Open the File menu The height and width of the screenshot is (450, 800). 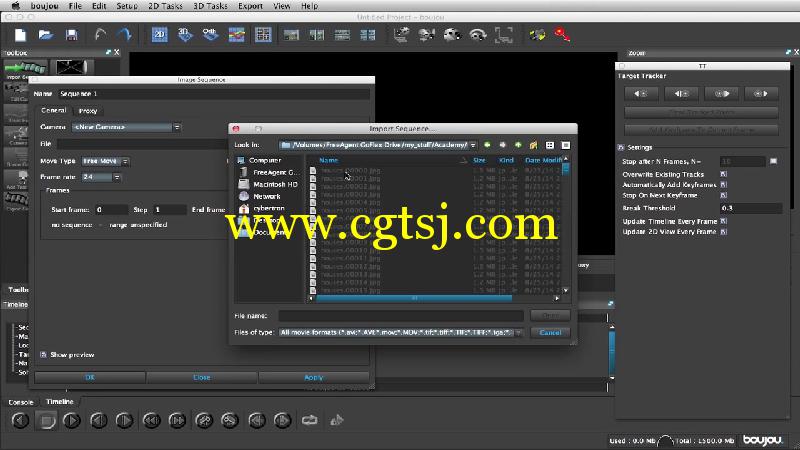[x=75, y=6]
